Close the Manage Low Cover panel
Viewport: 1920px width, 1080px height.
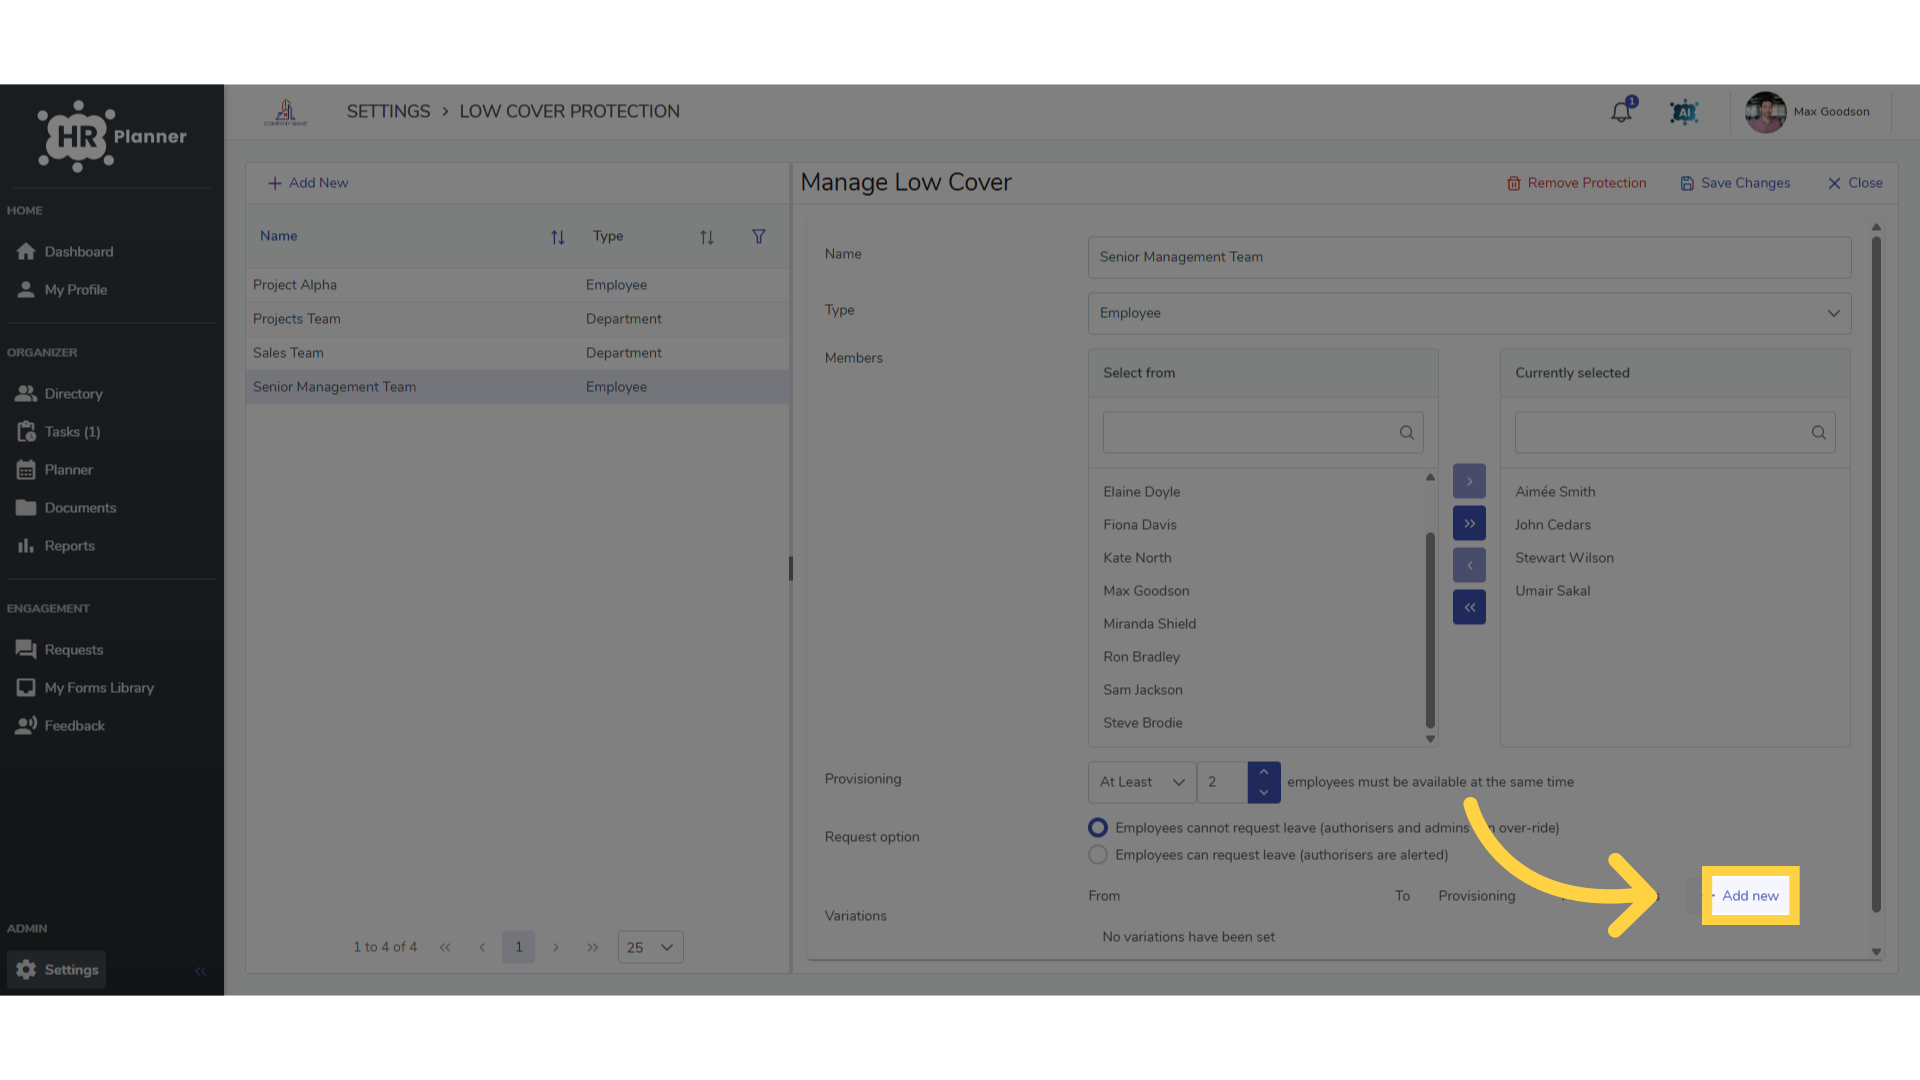[1855, 183]
